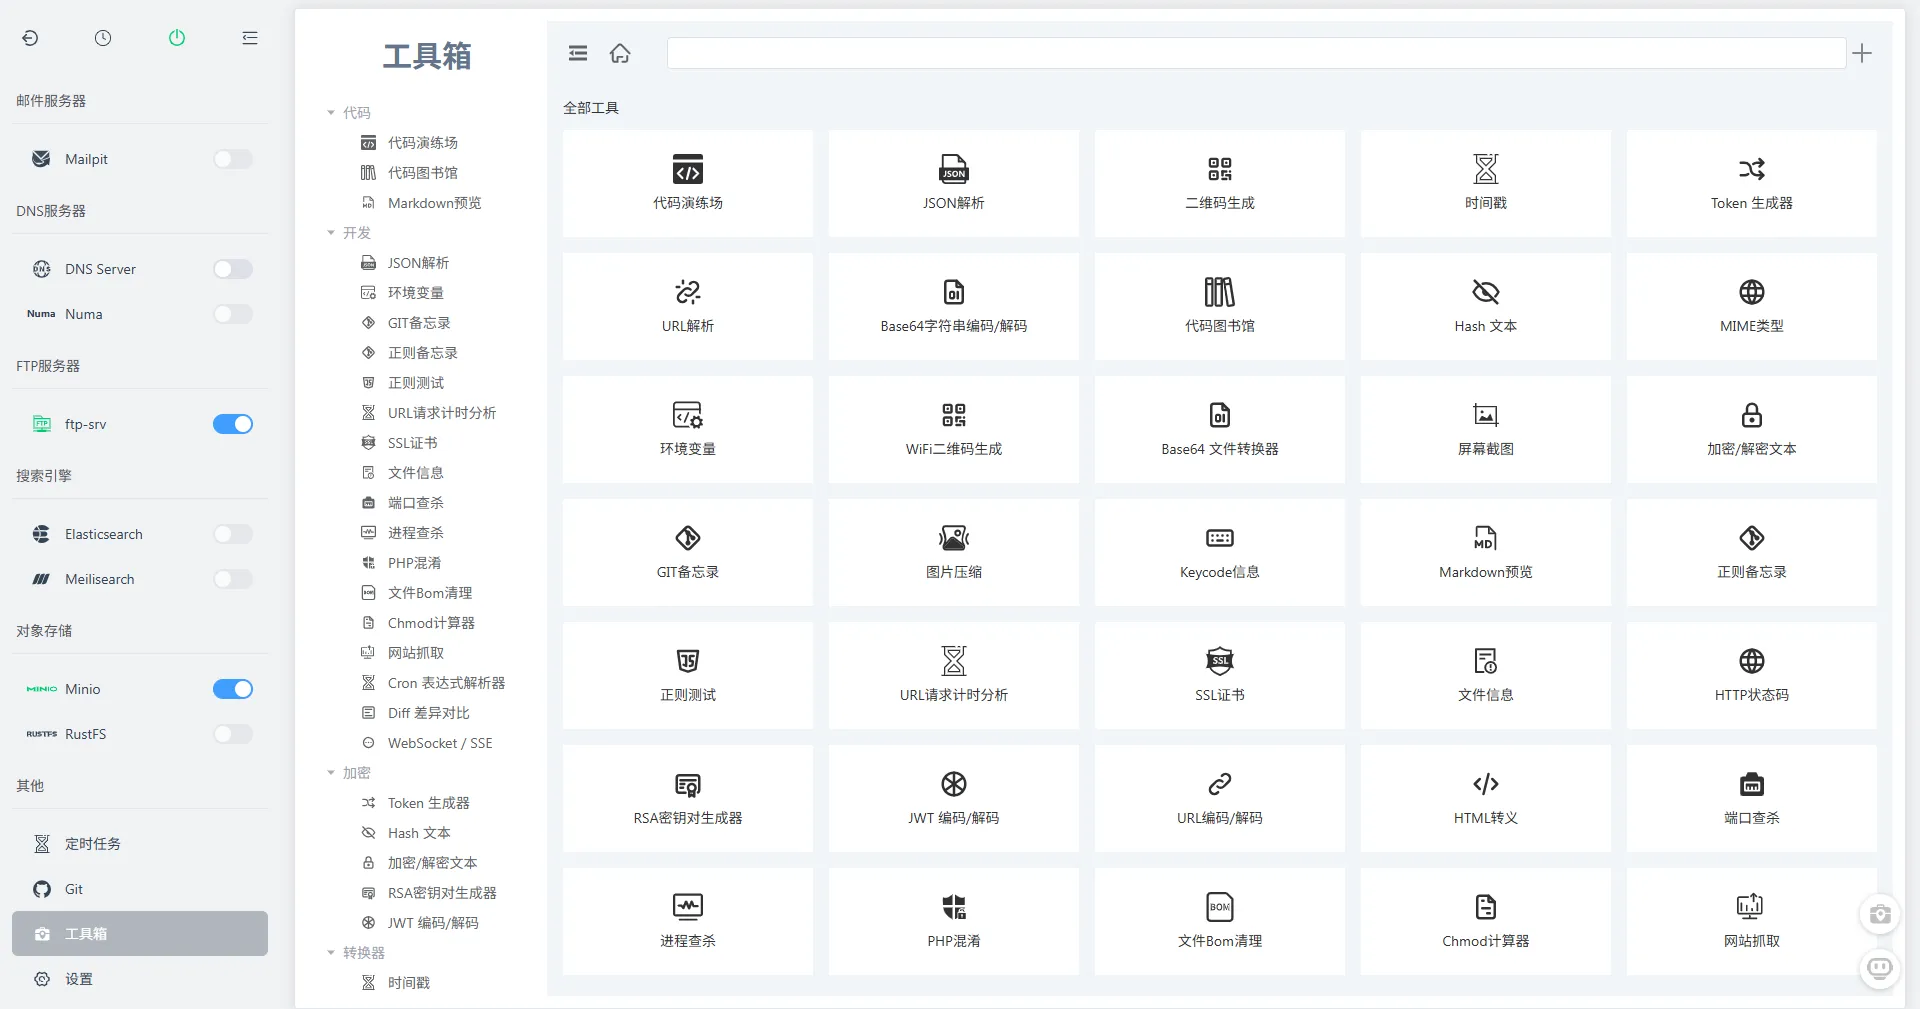The width and height of the screenshot is (1920, 1009).
Task: Click the floating robot assistant button
Action: [x=1880, y=968]
